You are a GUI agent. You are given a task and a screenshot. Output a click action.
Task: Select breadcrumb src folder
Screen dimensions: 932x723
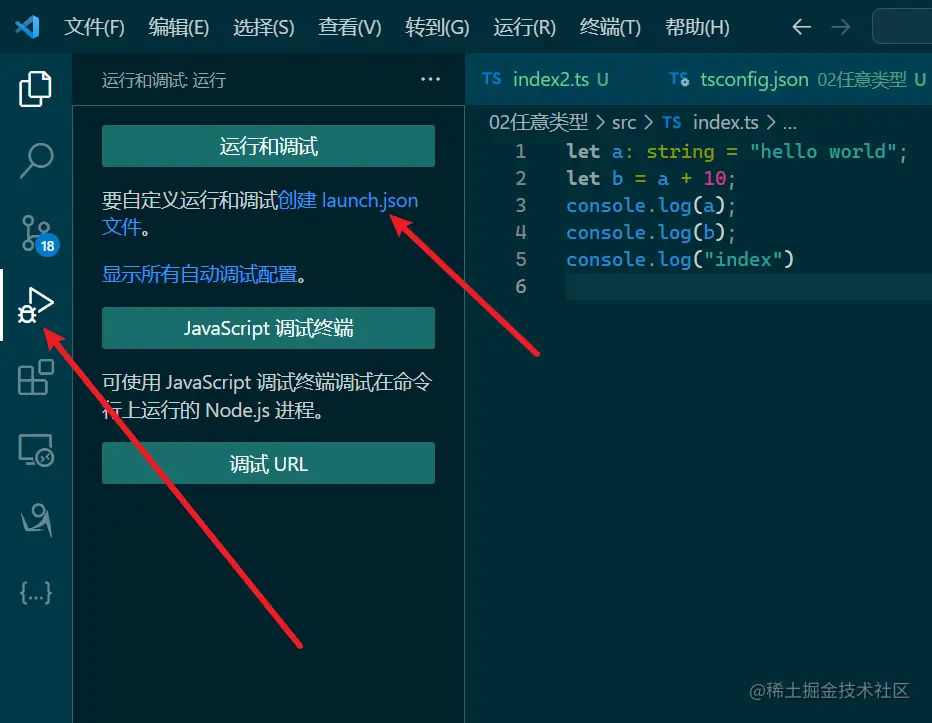(624, 122)
